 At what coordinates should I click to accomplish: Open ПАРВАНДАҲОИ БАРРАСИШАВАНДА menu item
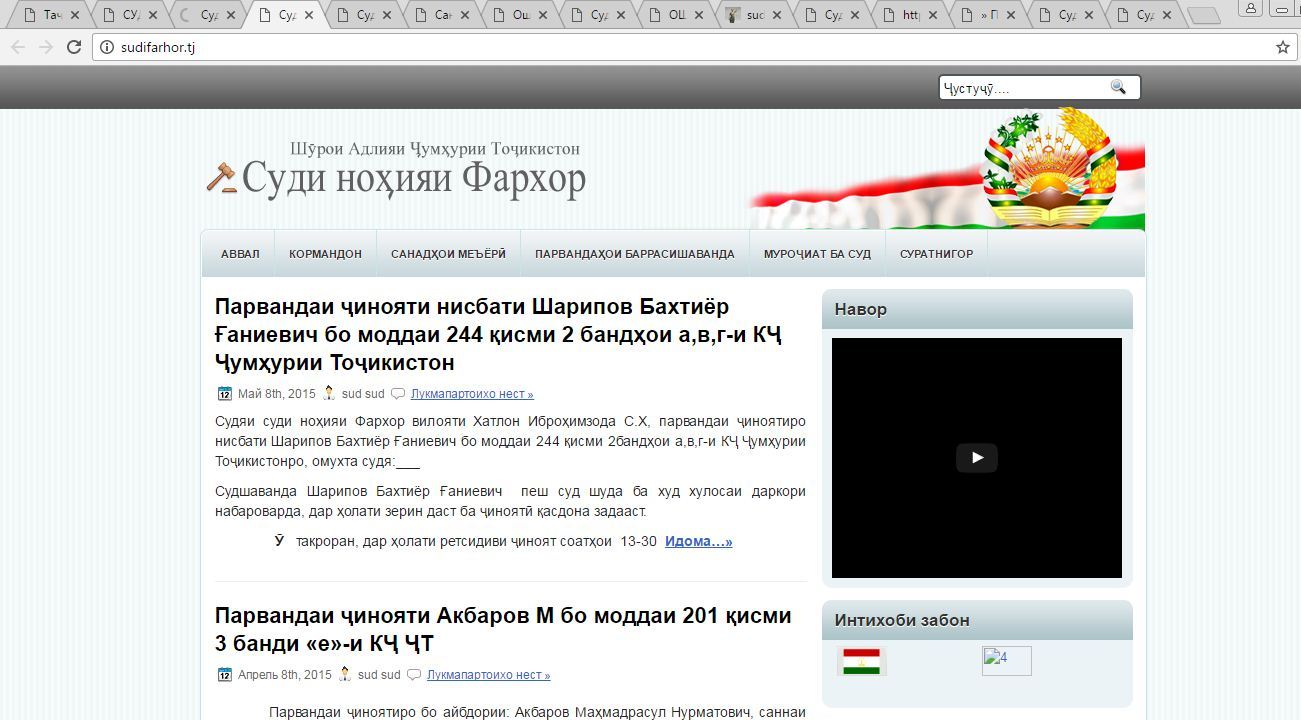(634, 254)
